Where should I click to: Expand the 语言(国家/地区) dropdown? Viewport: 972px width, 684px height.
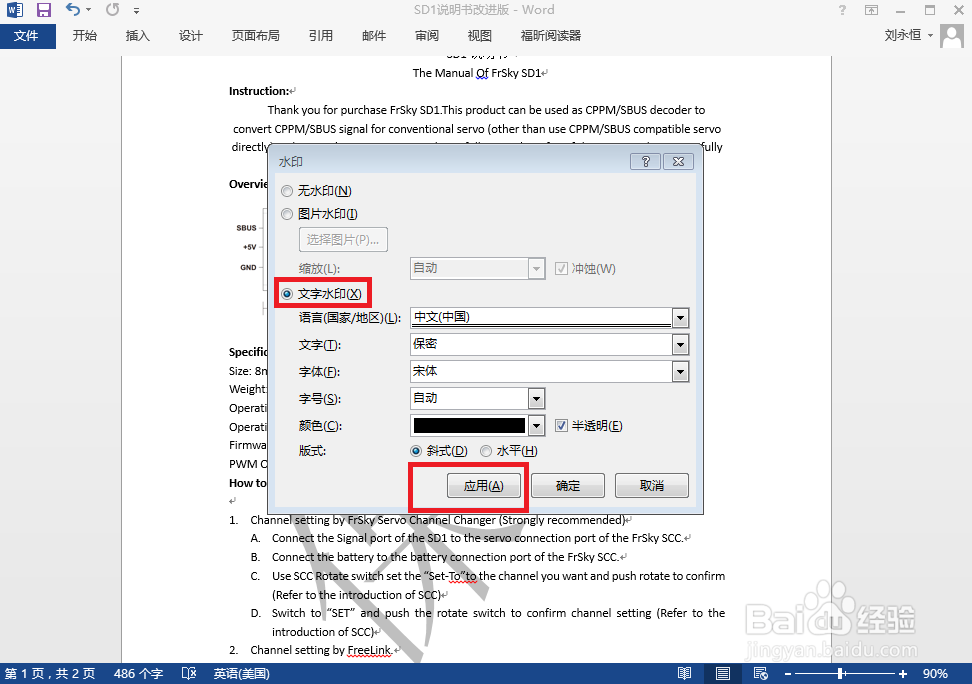click(680, 318)
